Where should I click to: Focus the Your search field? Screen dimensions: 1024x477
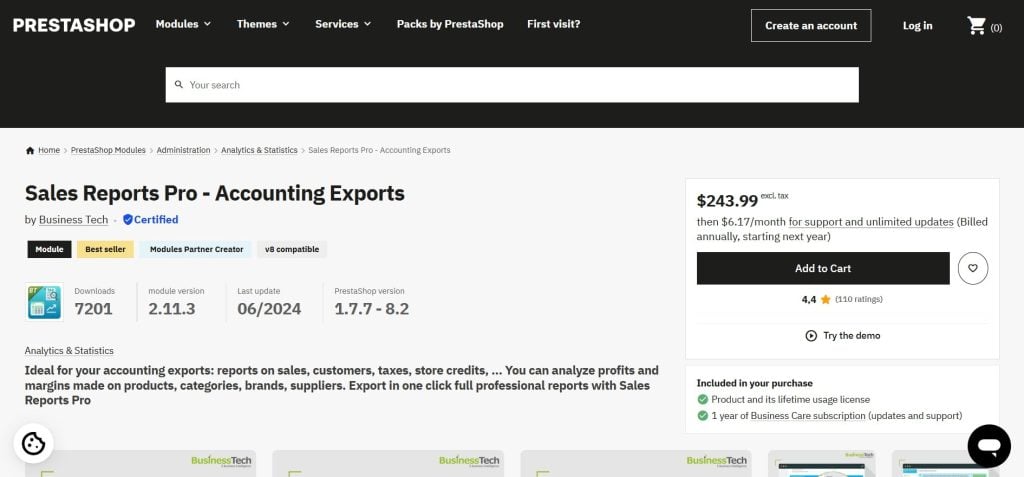coord(512,85)
